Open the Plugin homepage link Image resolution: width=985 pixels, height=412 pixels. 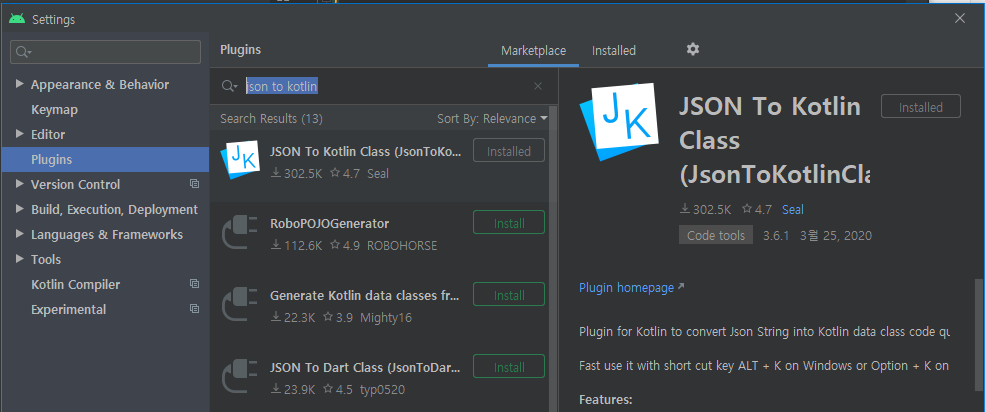pyautogui.click(x=631, y=288)
